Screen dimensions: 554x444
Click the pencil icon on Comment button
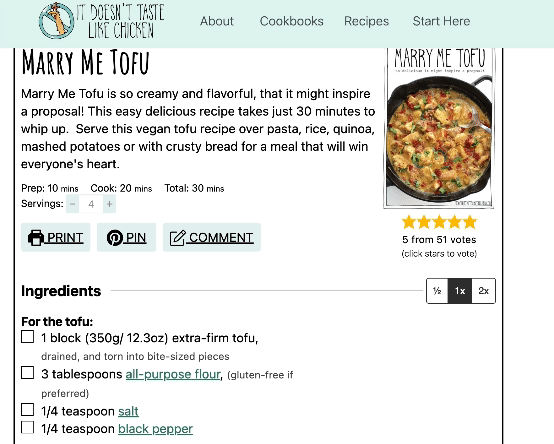(x=177, y=238)
